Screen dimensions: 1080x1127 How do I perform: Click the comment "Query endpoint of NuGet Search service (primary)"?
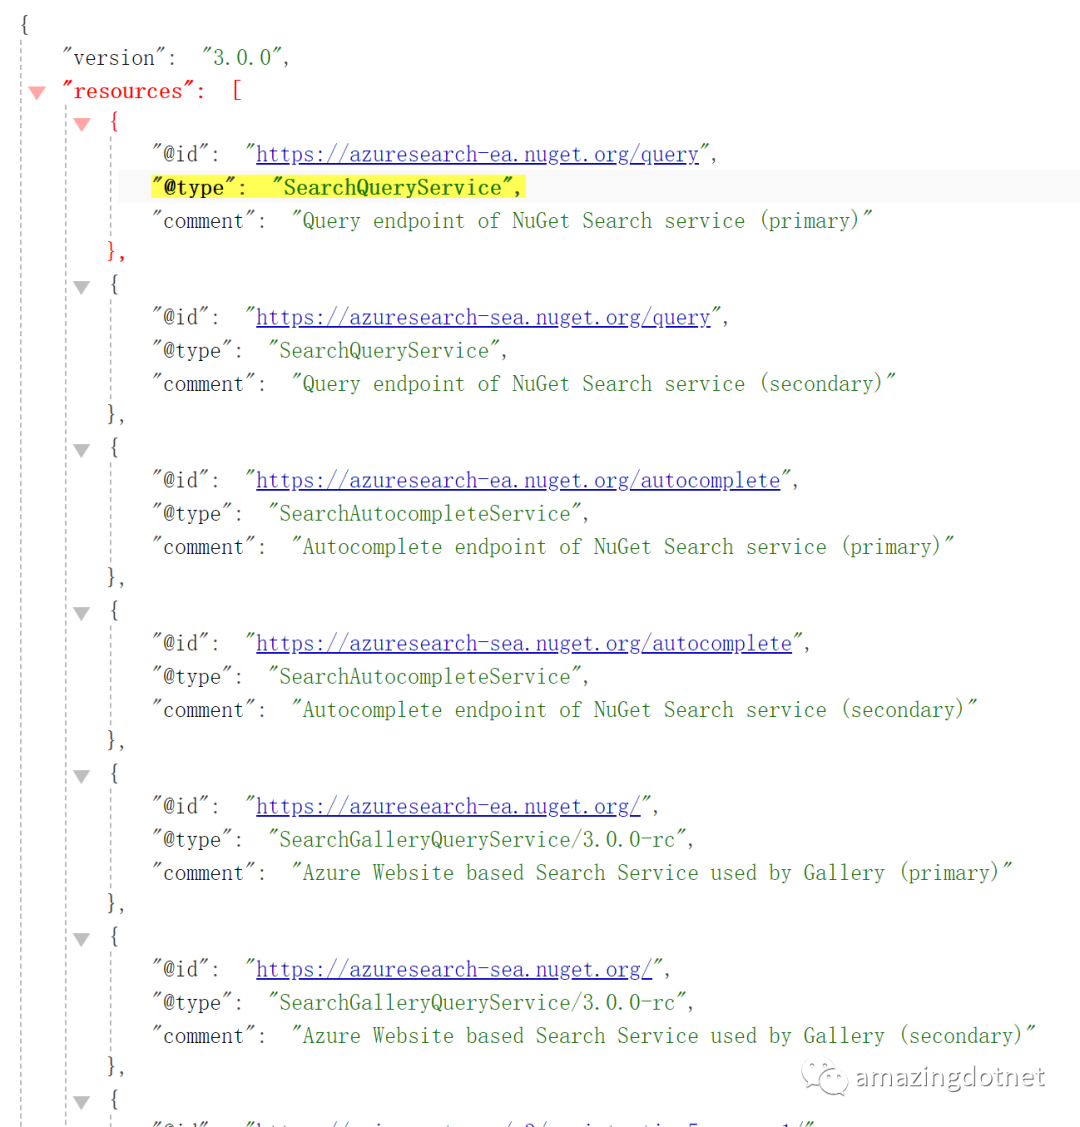(x=581, y=221)
